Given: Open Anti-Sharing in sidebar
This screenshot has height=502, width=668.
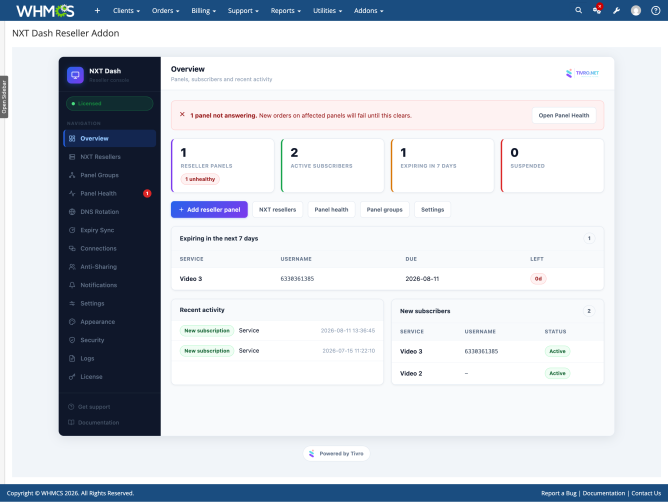Looking at the screenshot, I should [109, 267].
